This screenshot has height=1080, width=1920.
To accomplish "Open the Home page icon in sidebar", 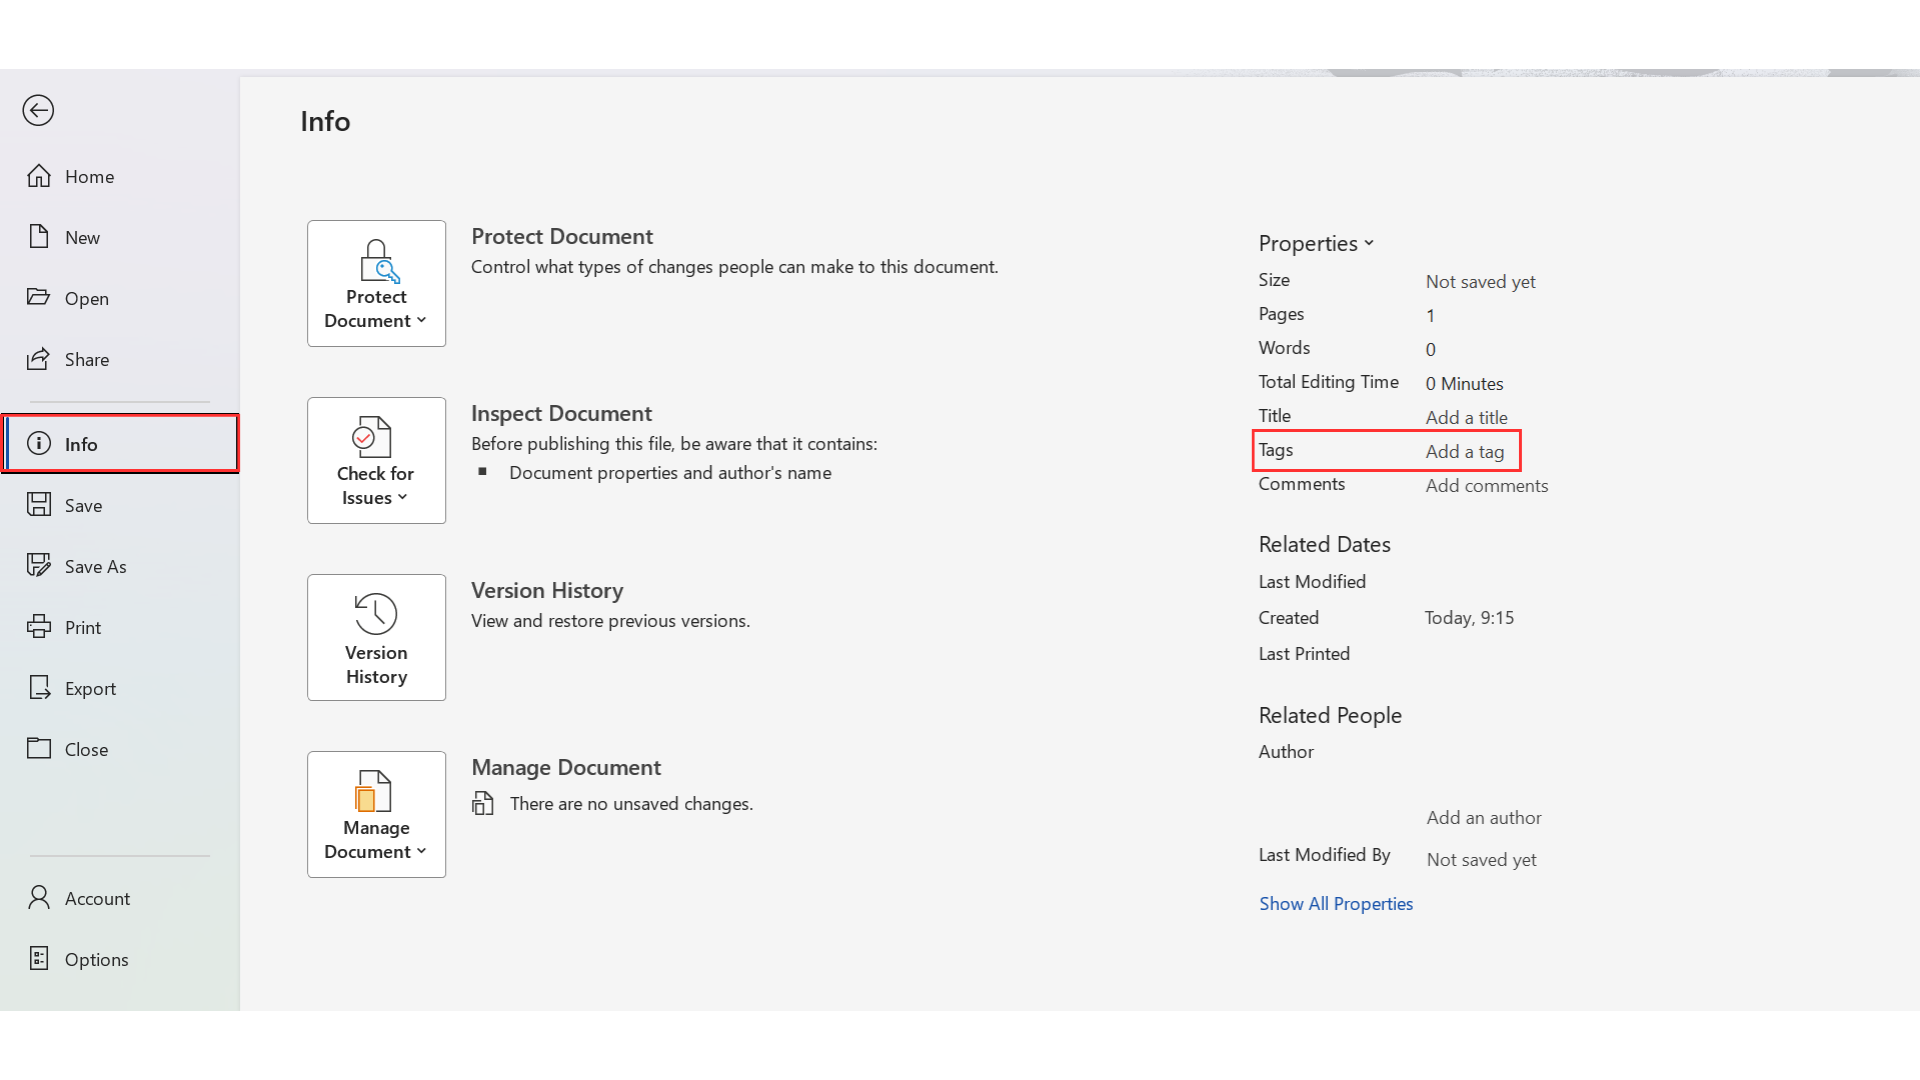I will pyautogui.click(x=39, y=176).
